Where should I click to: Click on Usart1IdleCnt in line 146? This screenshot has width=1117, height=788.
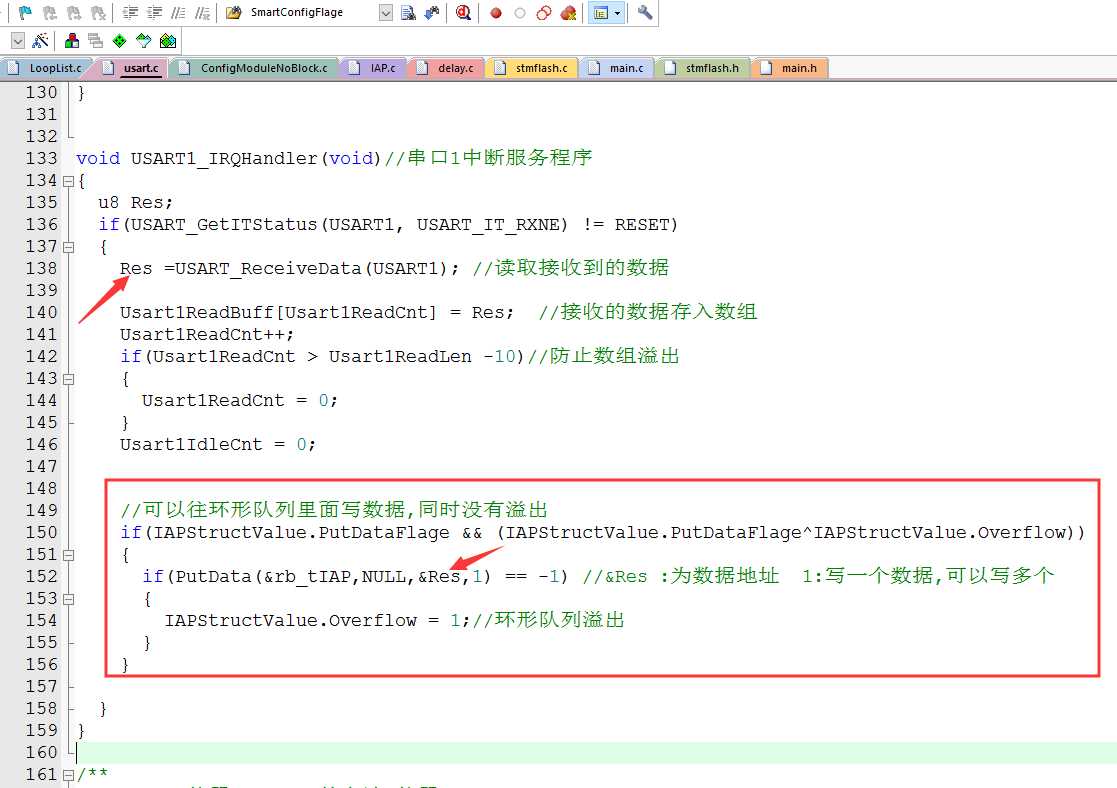tap(191, 445)
